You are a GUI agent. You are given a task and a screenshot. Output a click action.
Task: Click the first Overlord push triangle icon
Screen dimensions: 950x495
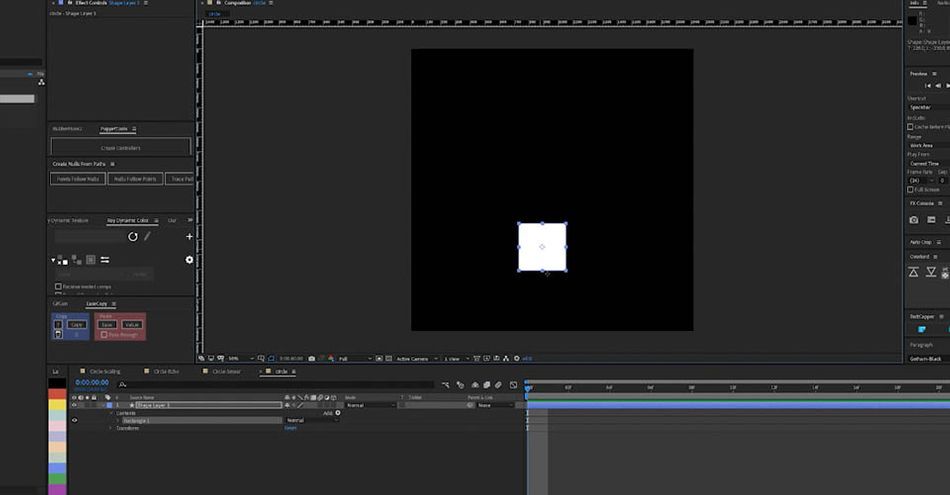tap(913, 273)
